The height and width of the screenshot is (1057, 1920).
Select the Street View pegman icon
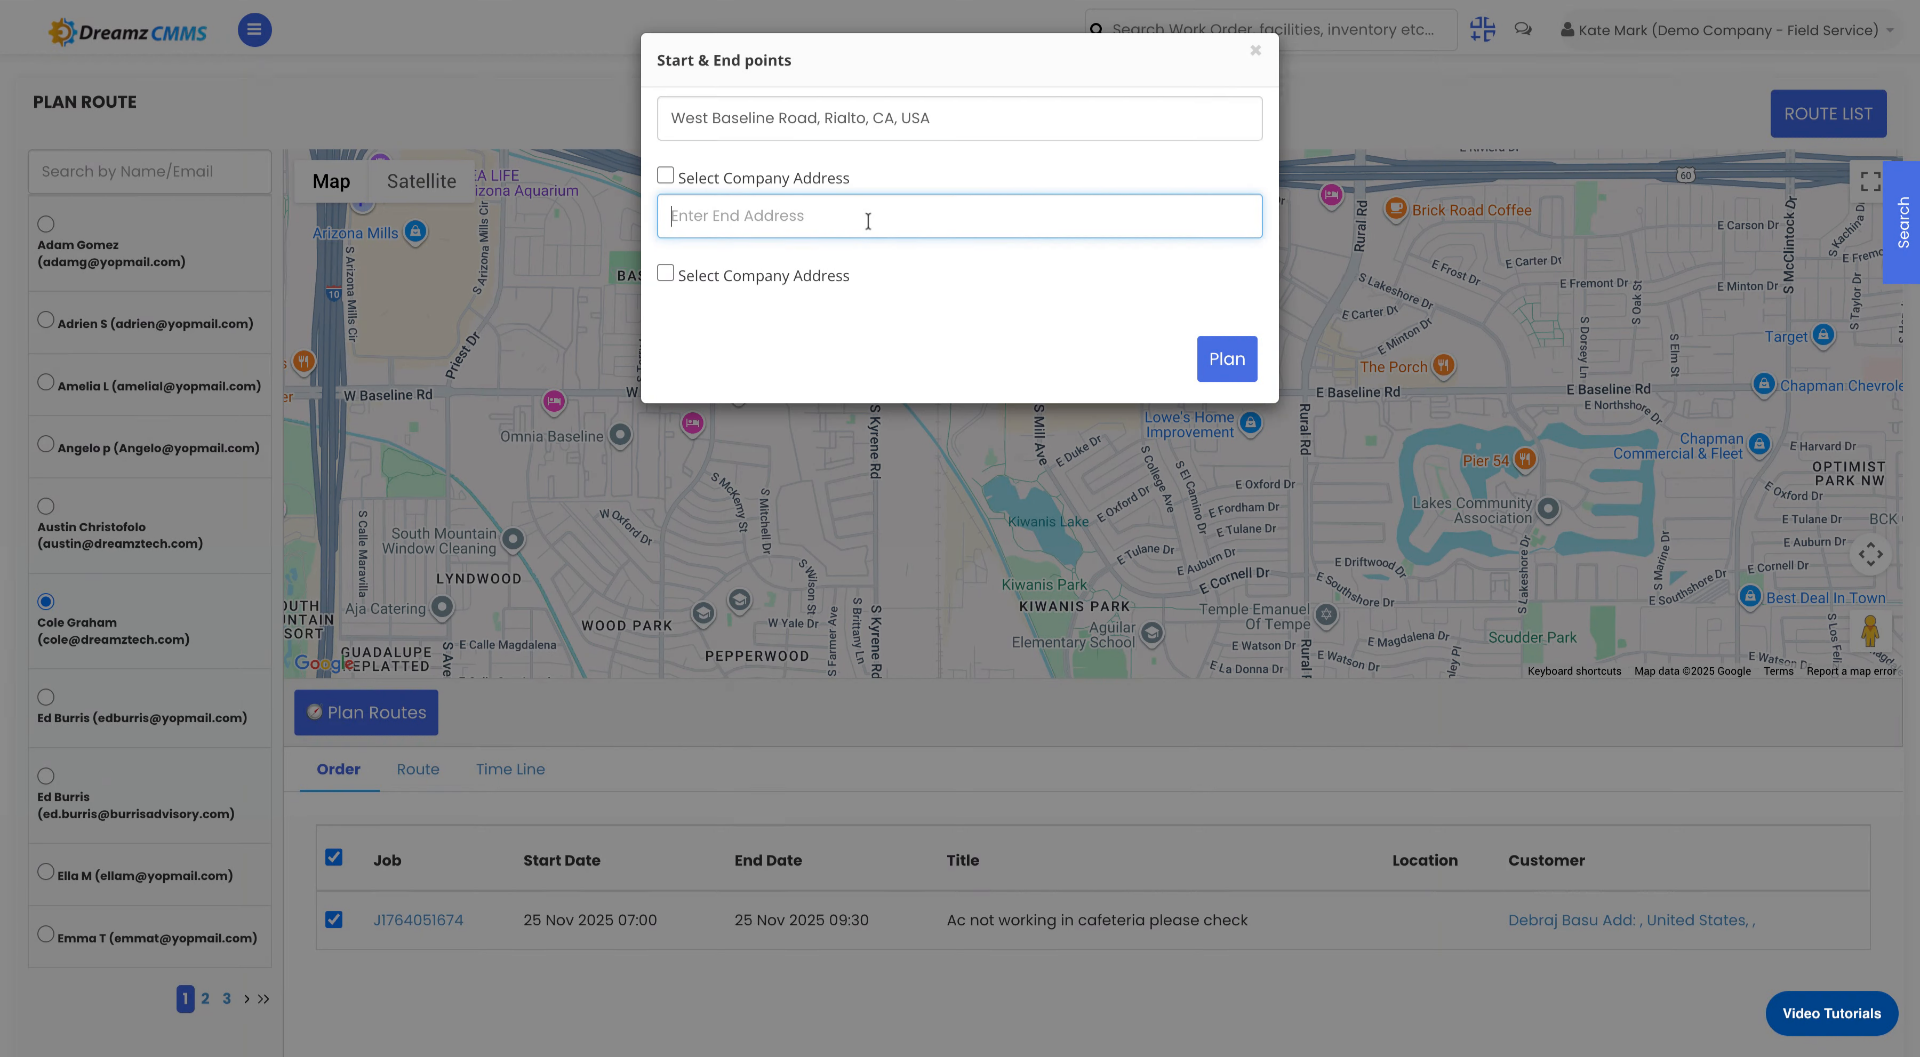pyautogui.click(x=1870, y=631)
